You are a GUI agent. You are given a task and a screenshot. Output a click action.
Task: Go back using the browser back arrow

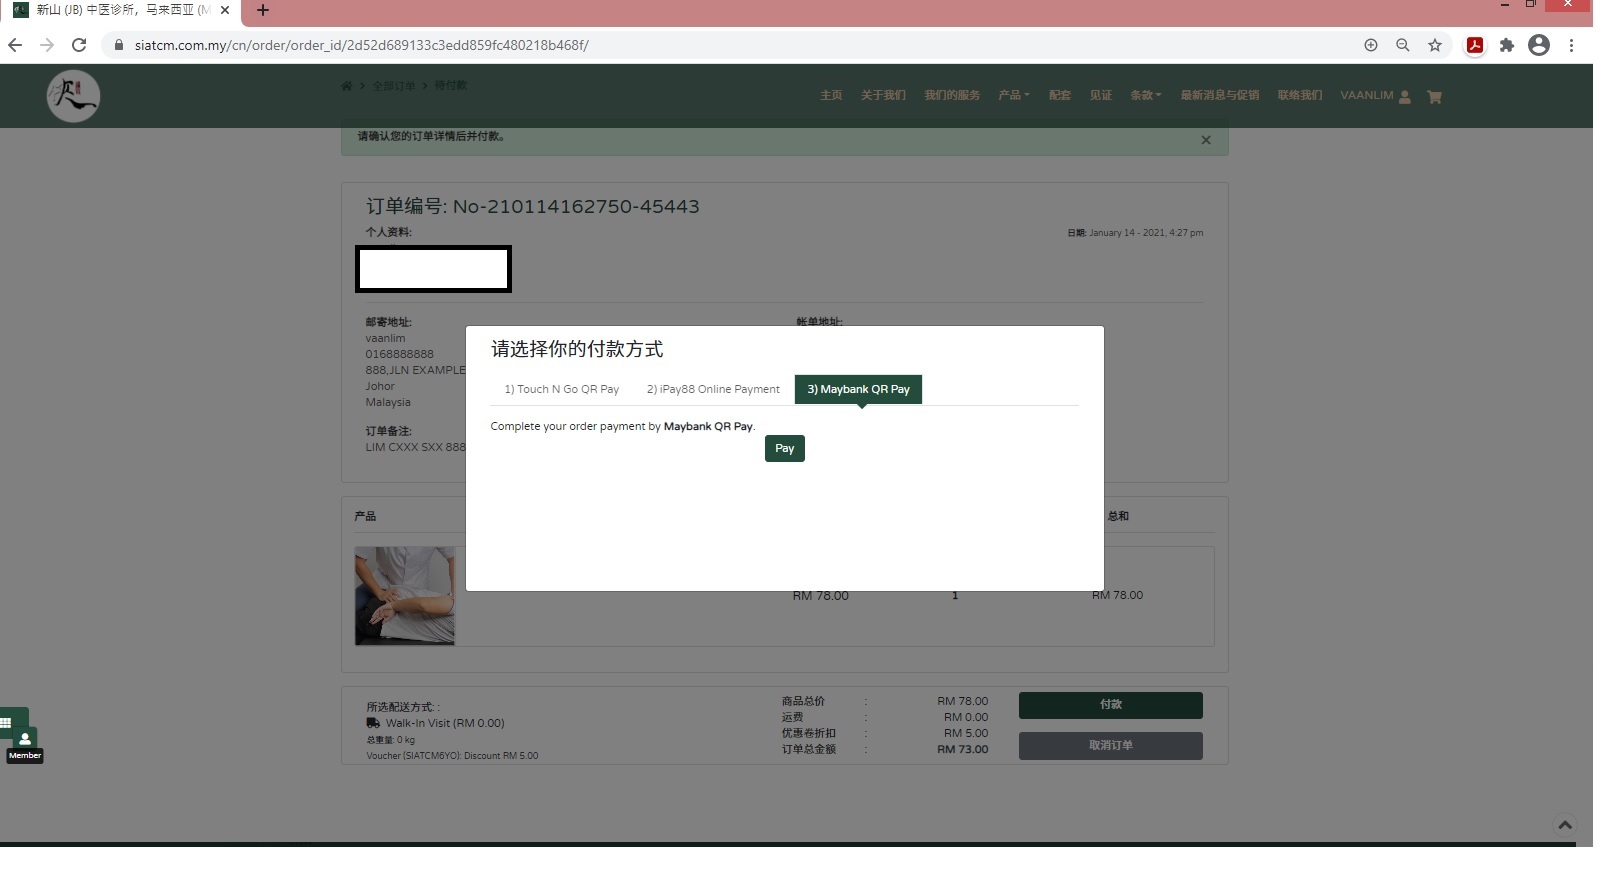point(15,45)
